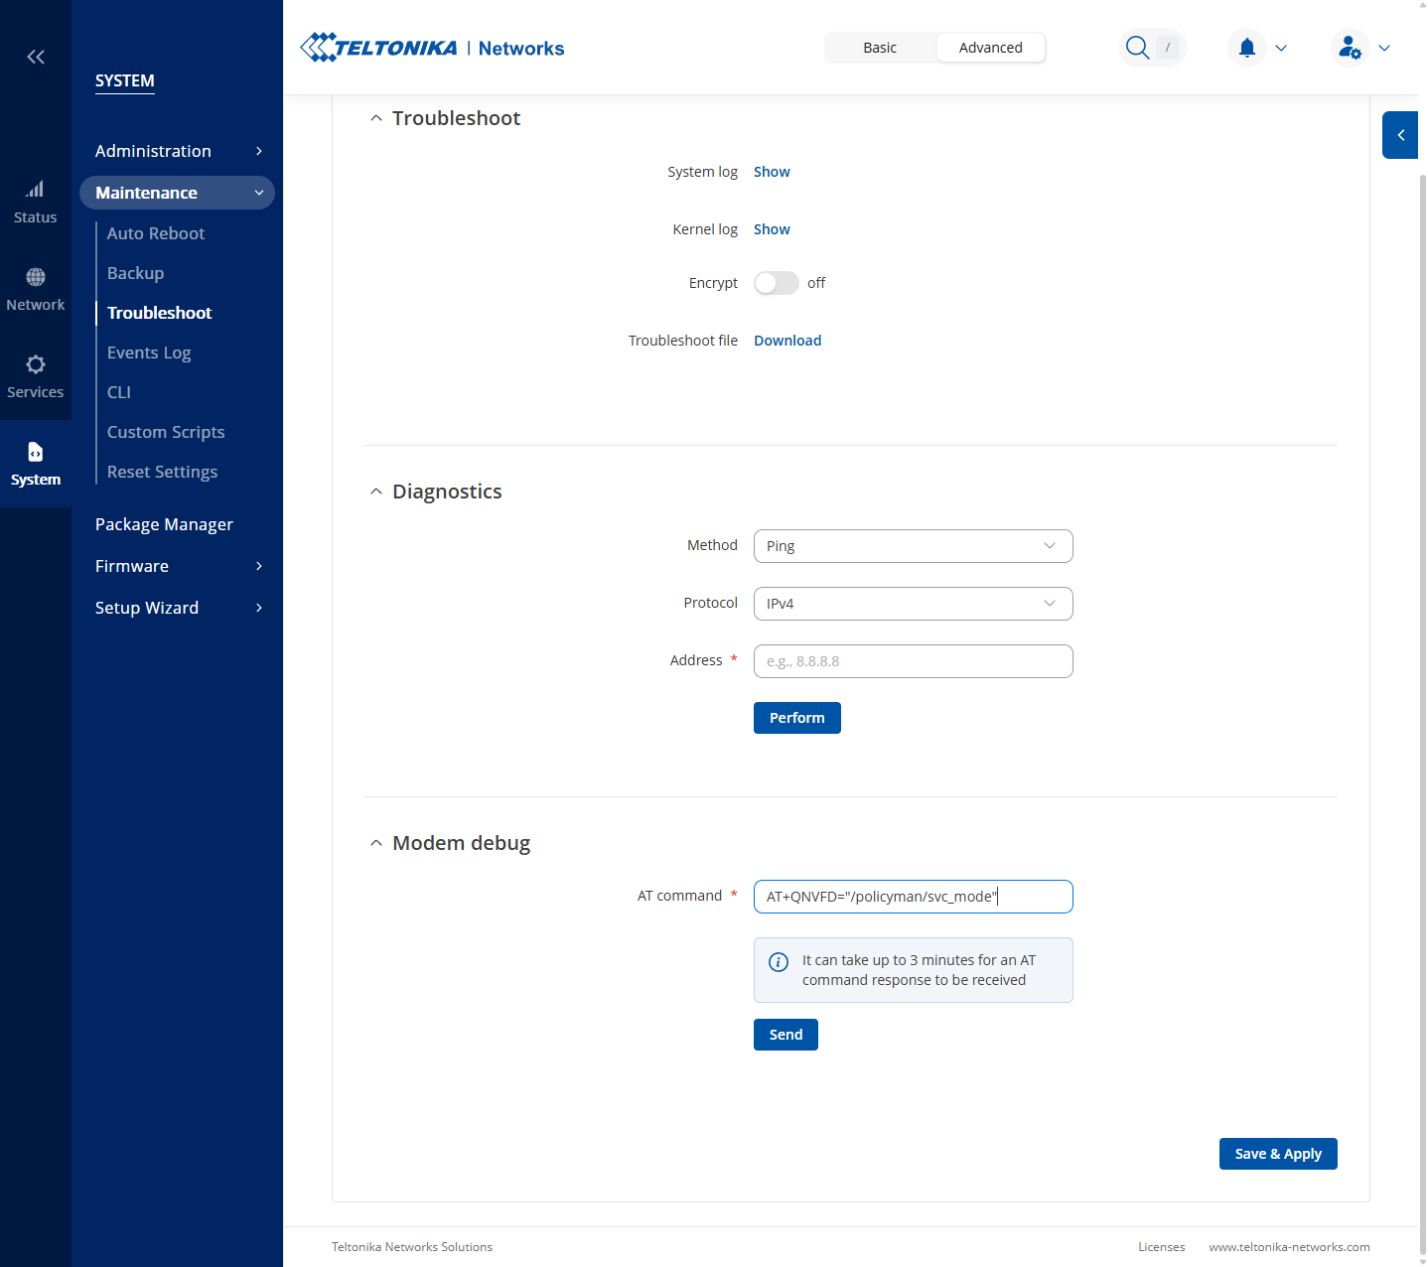
Task: Collapse the Modem debug section
Action: 376,844
